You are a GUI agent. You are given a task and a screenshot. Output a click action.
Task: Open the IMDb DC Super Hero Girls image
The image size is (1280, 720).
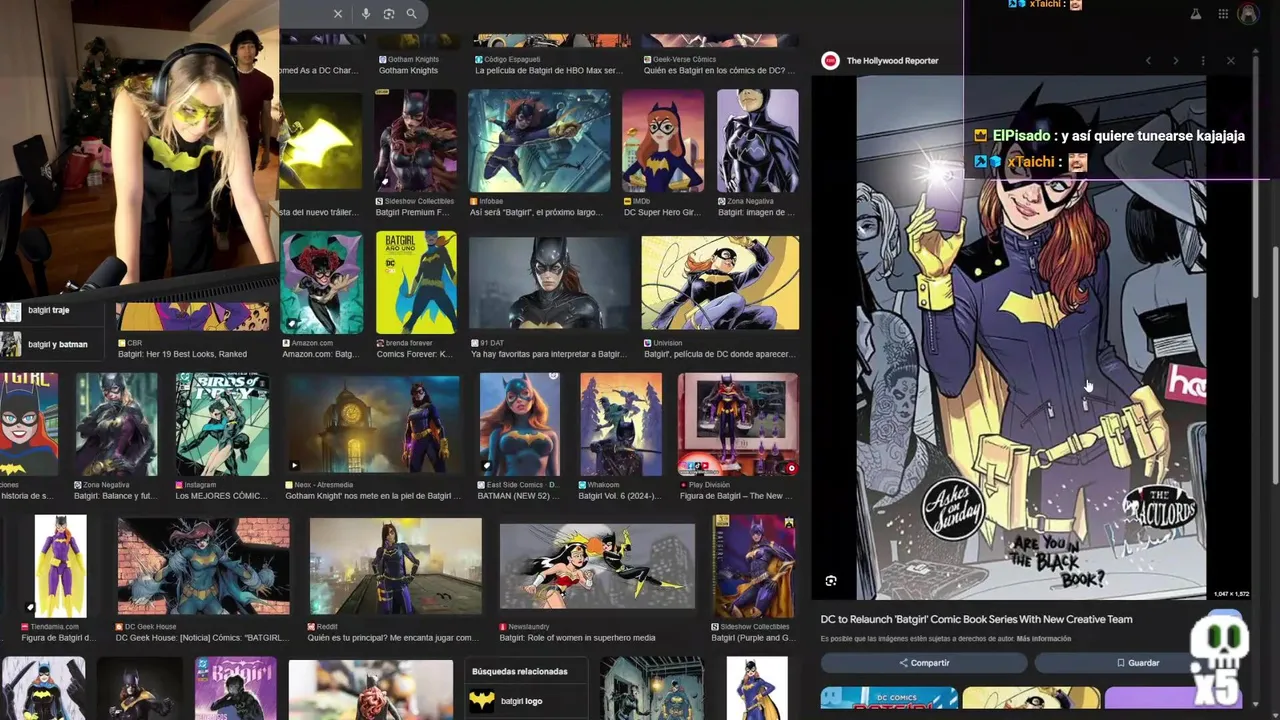tap(663, 141)
